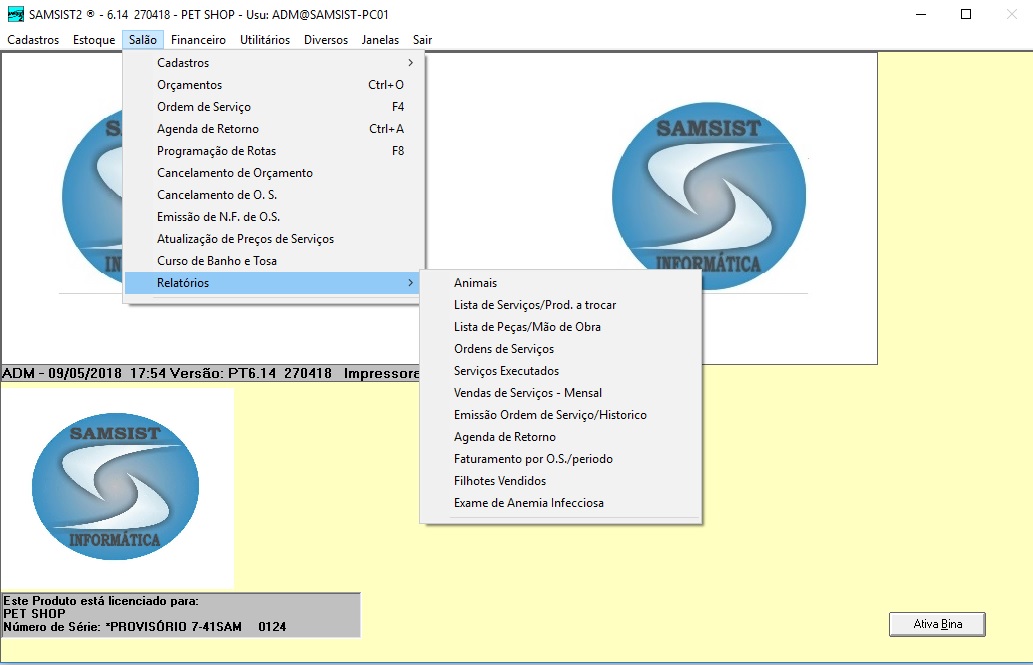Choose Agenda de Retorno in Salão menu
The image size is (1033, 665).
[271, 129]
